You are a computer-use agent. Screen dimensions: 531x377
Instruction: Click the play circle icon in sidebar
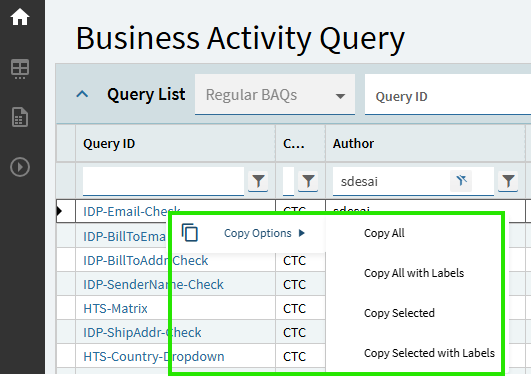coord(20,167)
